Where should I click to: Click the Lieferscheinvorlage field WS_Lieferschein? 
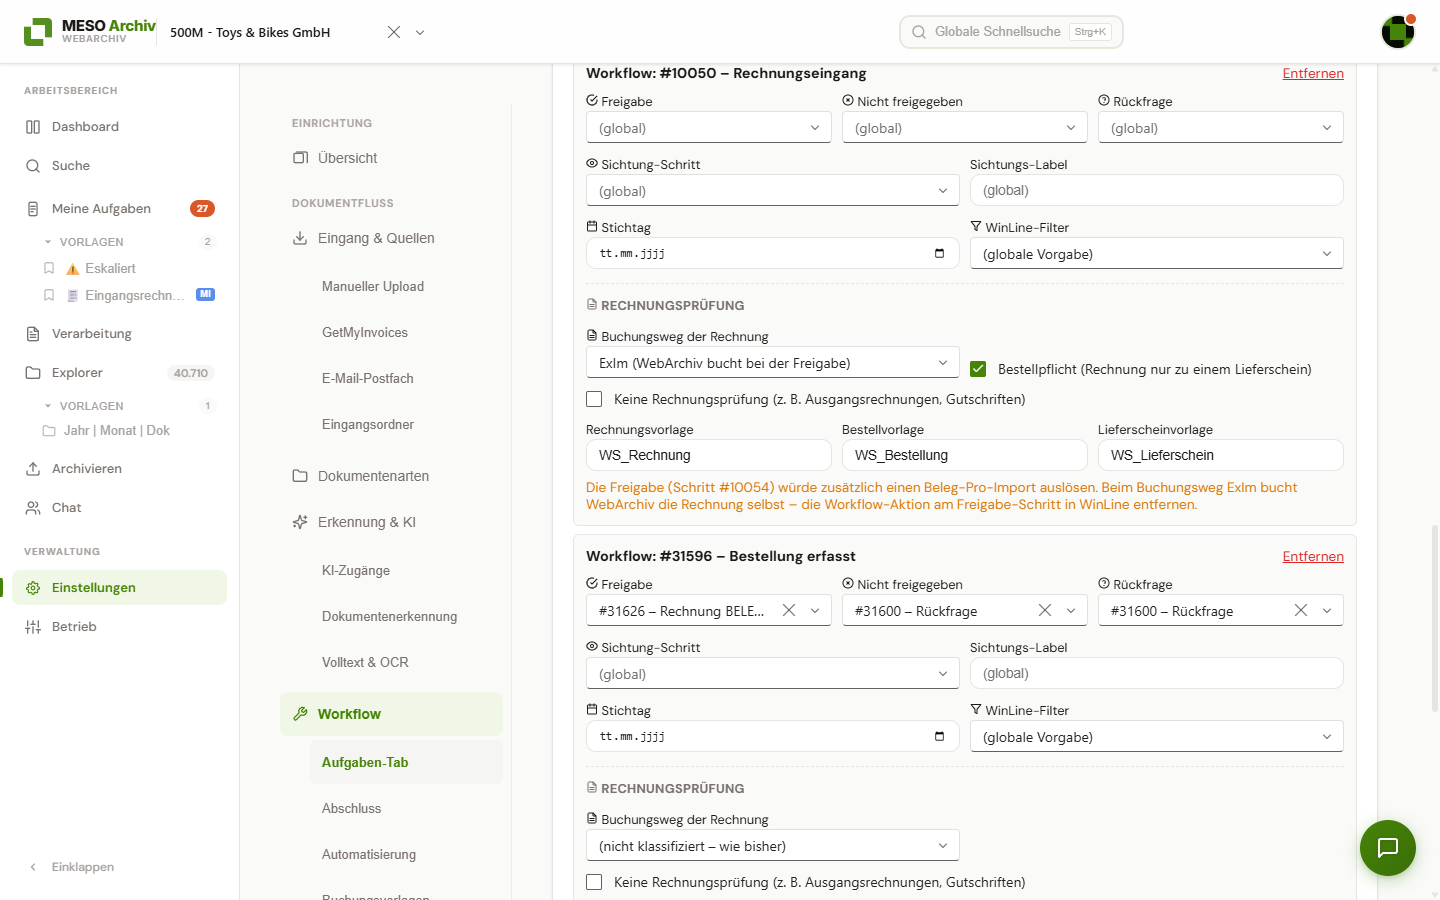1221,455
